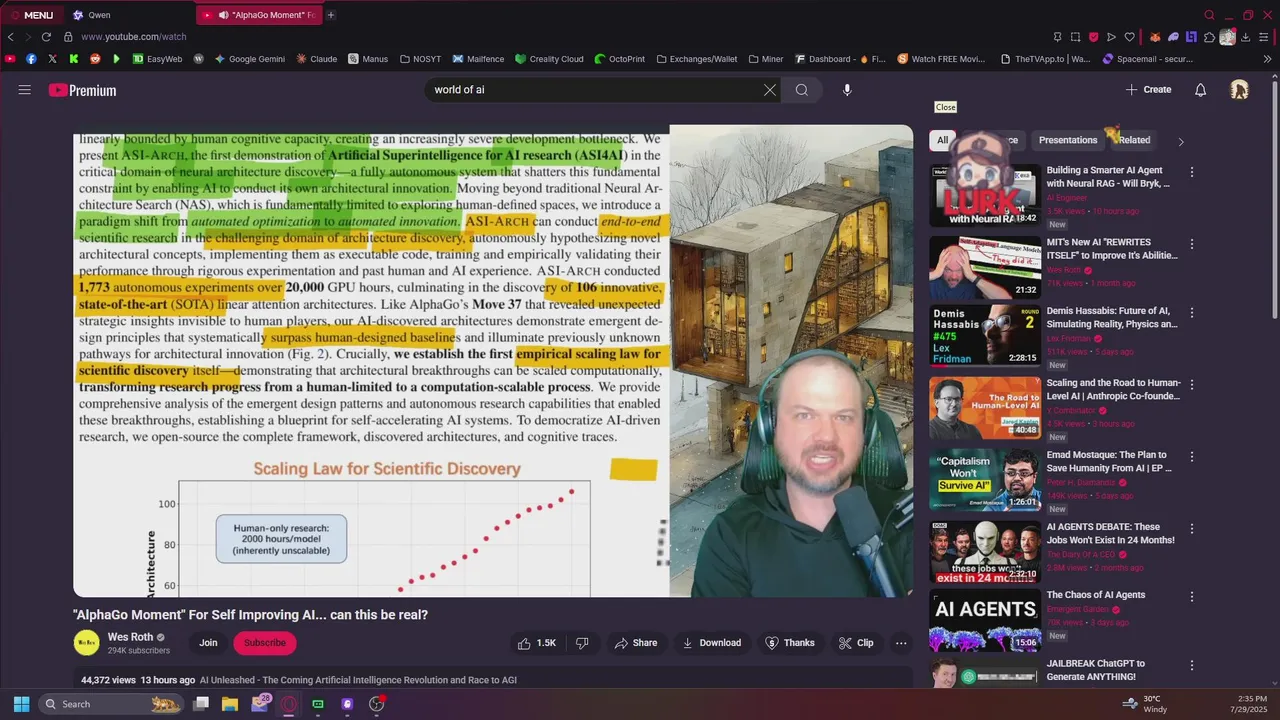Viewport: 1280px width, 720px height.
Task: Open the notifications bell
Action: 1201,90
